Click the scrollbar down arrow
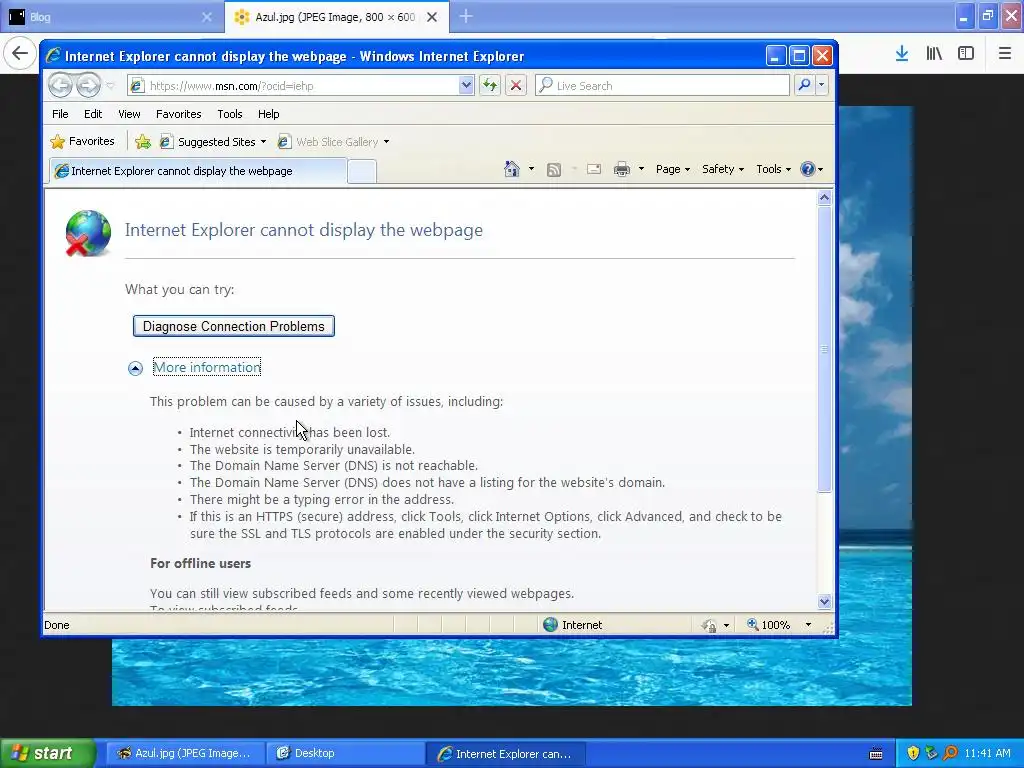The height and width of the screenshot is (768, 1024). (x=824, y=601)
